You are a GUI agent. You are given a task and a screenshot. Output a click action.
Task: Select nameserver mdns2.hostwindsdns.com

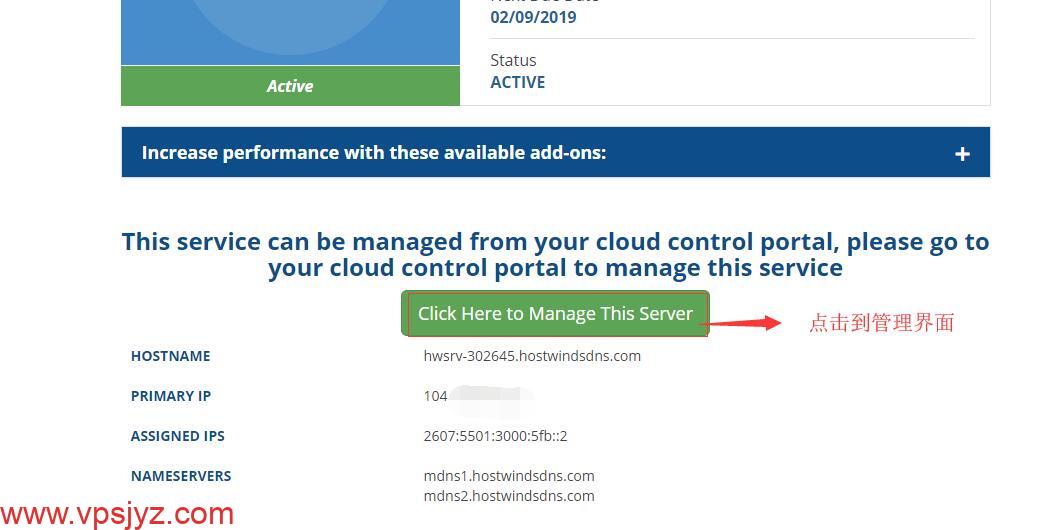(x=509, y=496)
